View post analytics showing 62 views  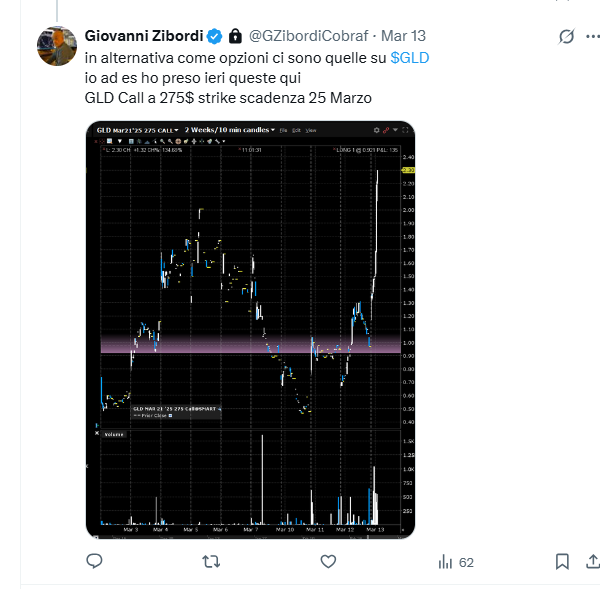click(456, 562)
